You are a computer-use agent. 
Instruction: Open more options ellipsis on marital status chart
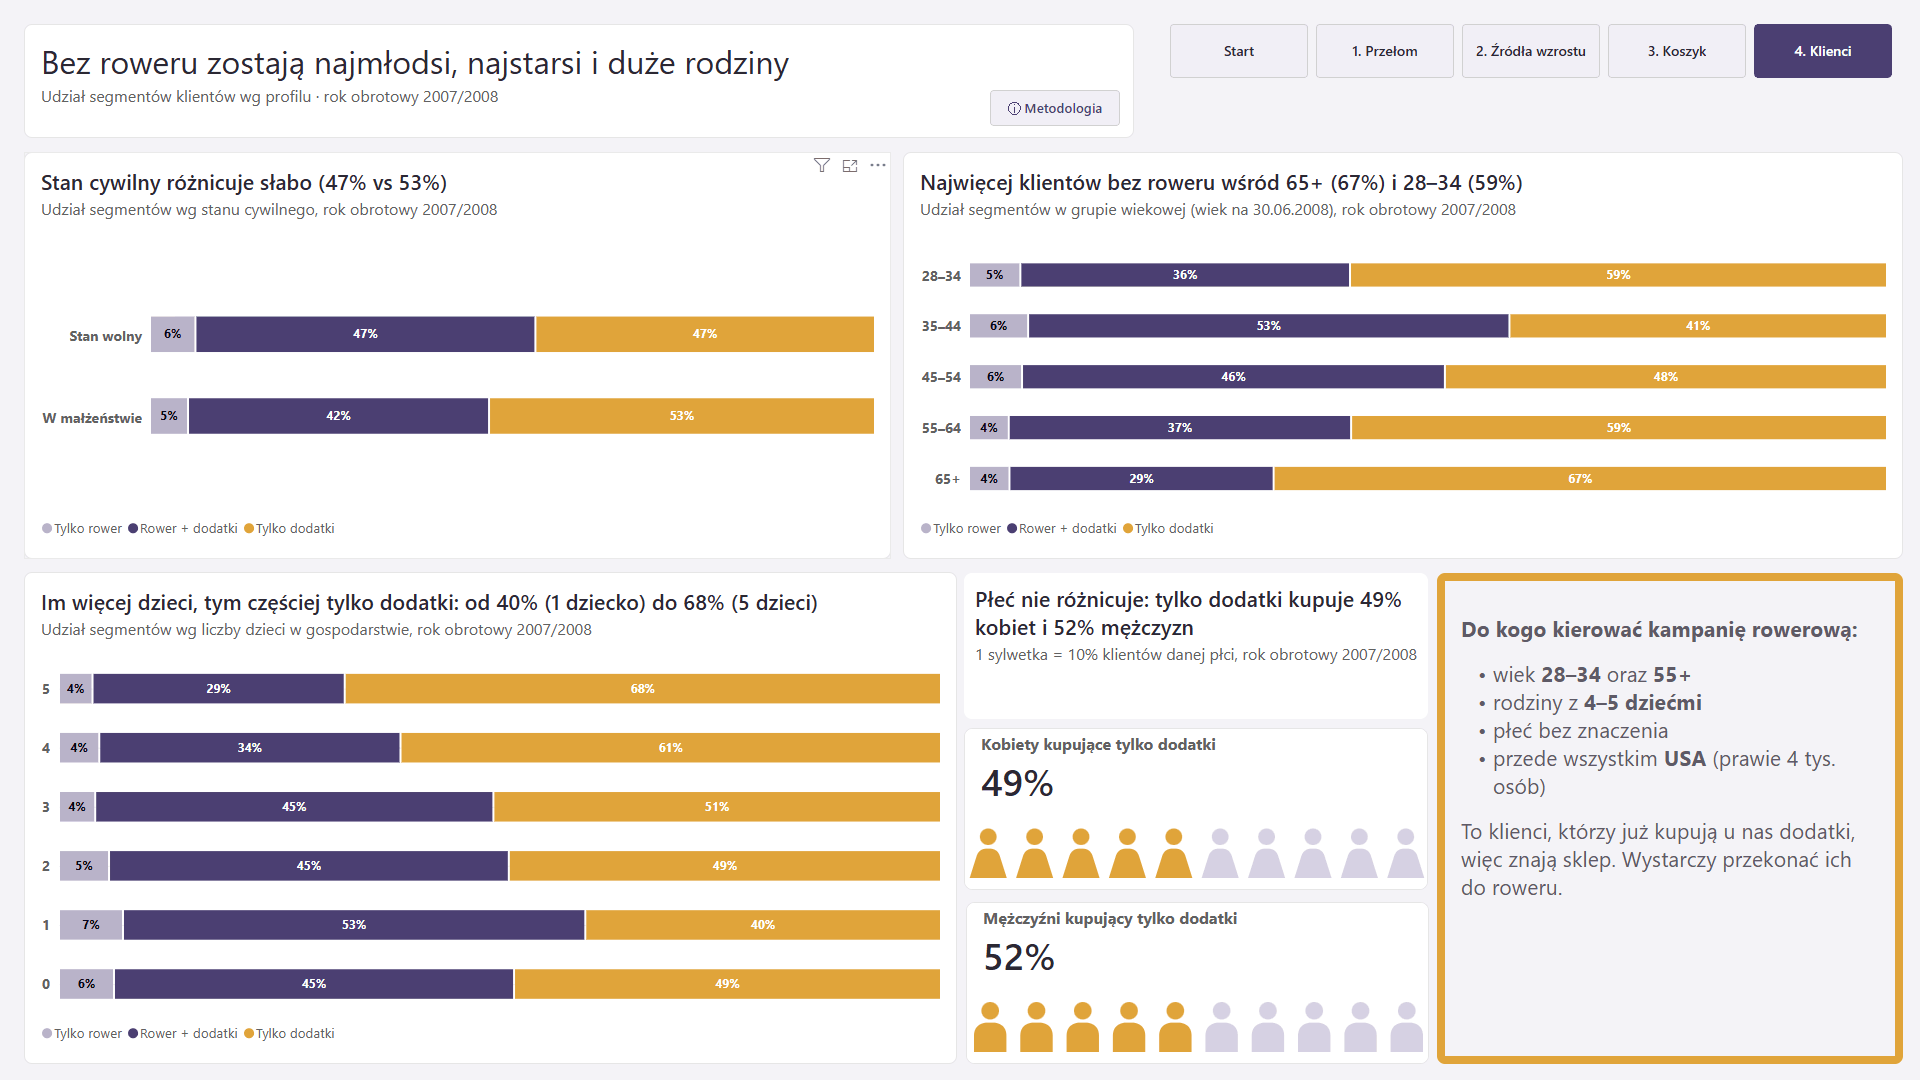[x=878, y=165]
